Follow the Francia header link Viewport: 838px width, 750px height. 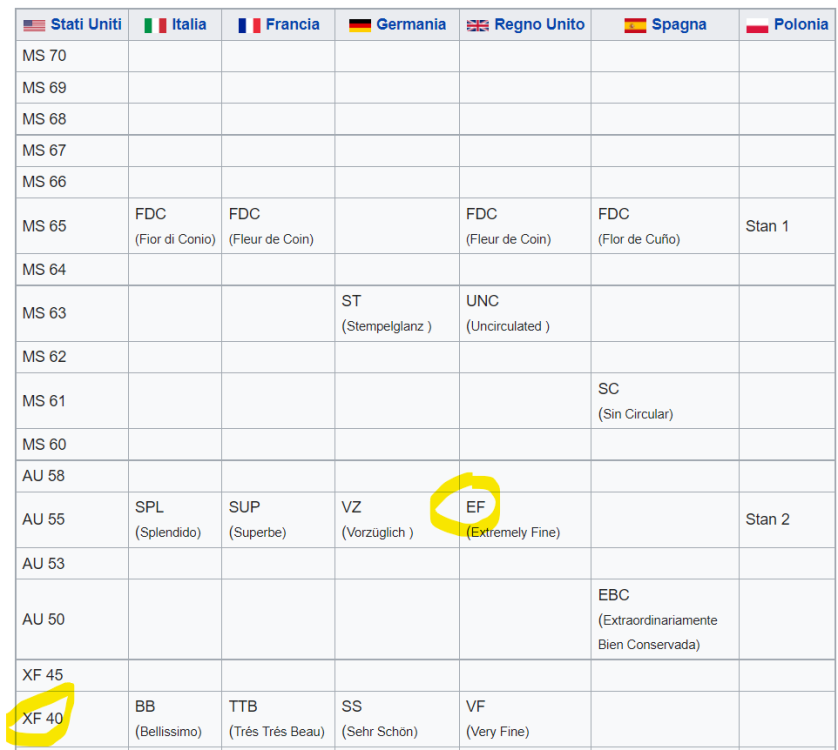tap(292, 24)
